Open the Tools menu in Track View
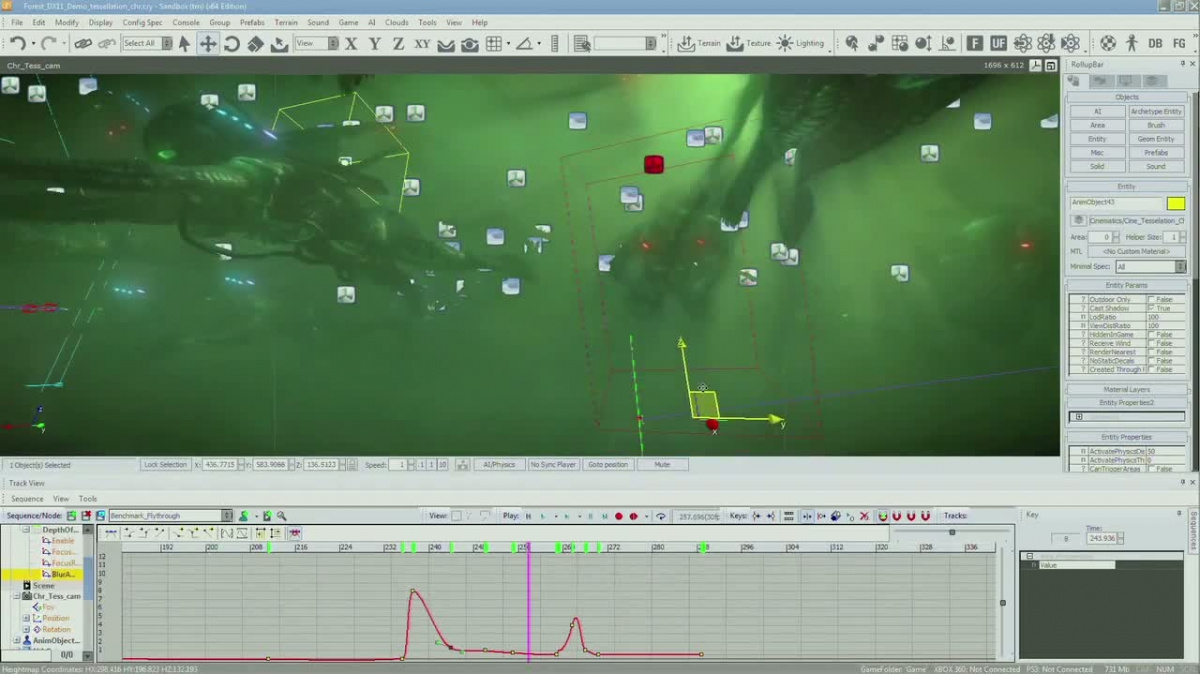Image resolution: width=1200 pixels, height=674 pixels. 88,498
